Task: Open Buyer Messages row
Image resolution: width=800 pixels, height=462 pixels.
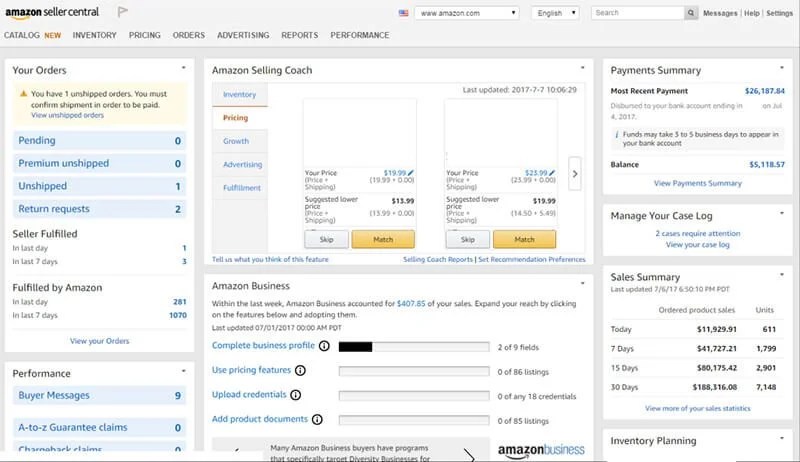Action: pyautogui.click(x=99, y=396)
